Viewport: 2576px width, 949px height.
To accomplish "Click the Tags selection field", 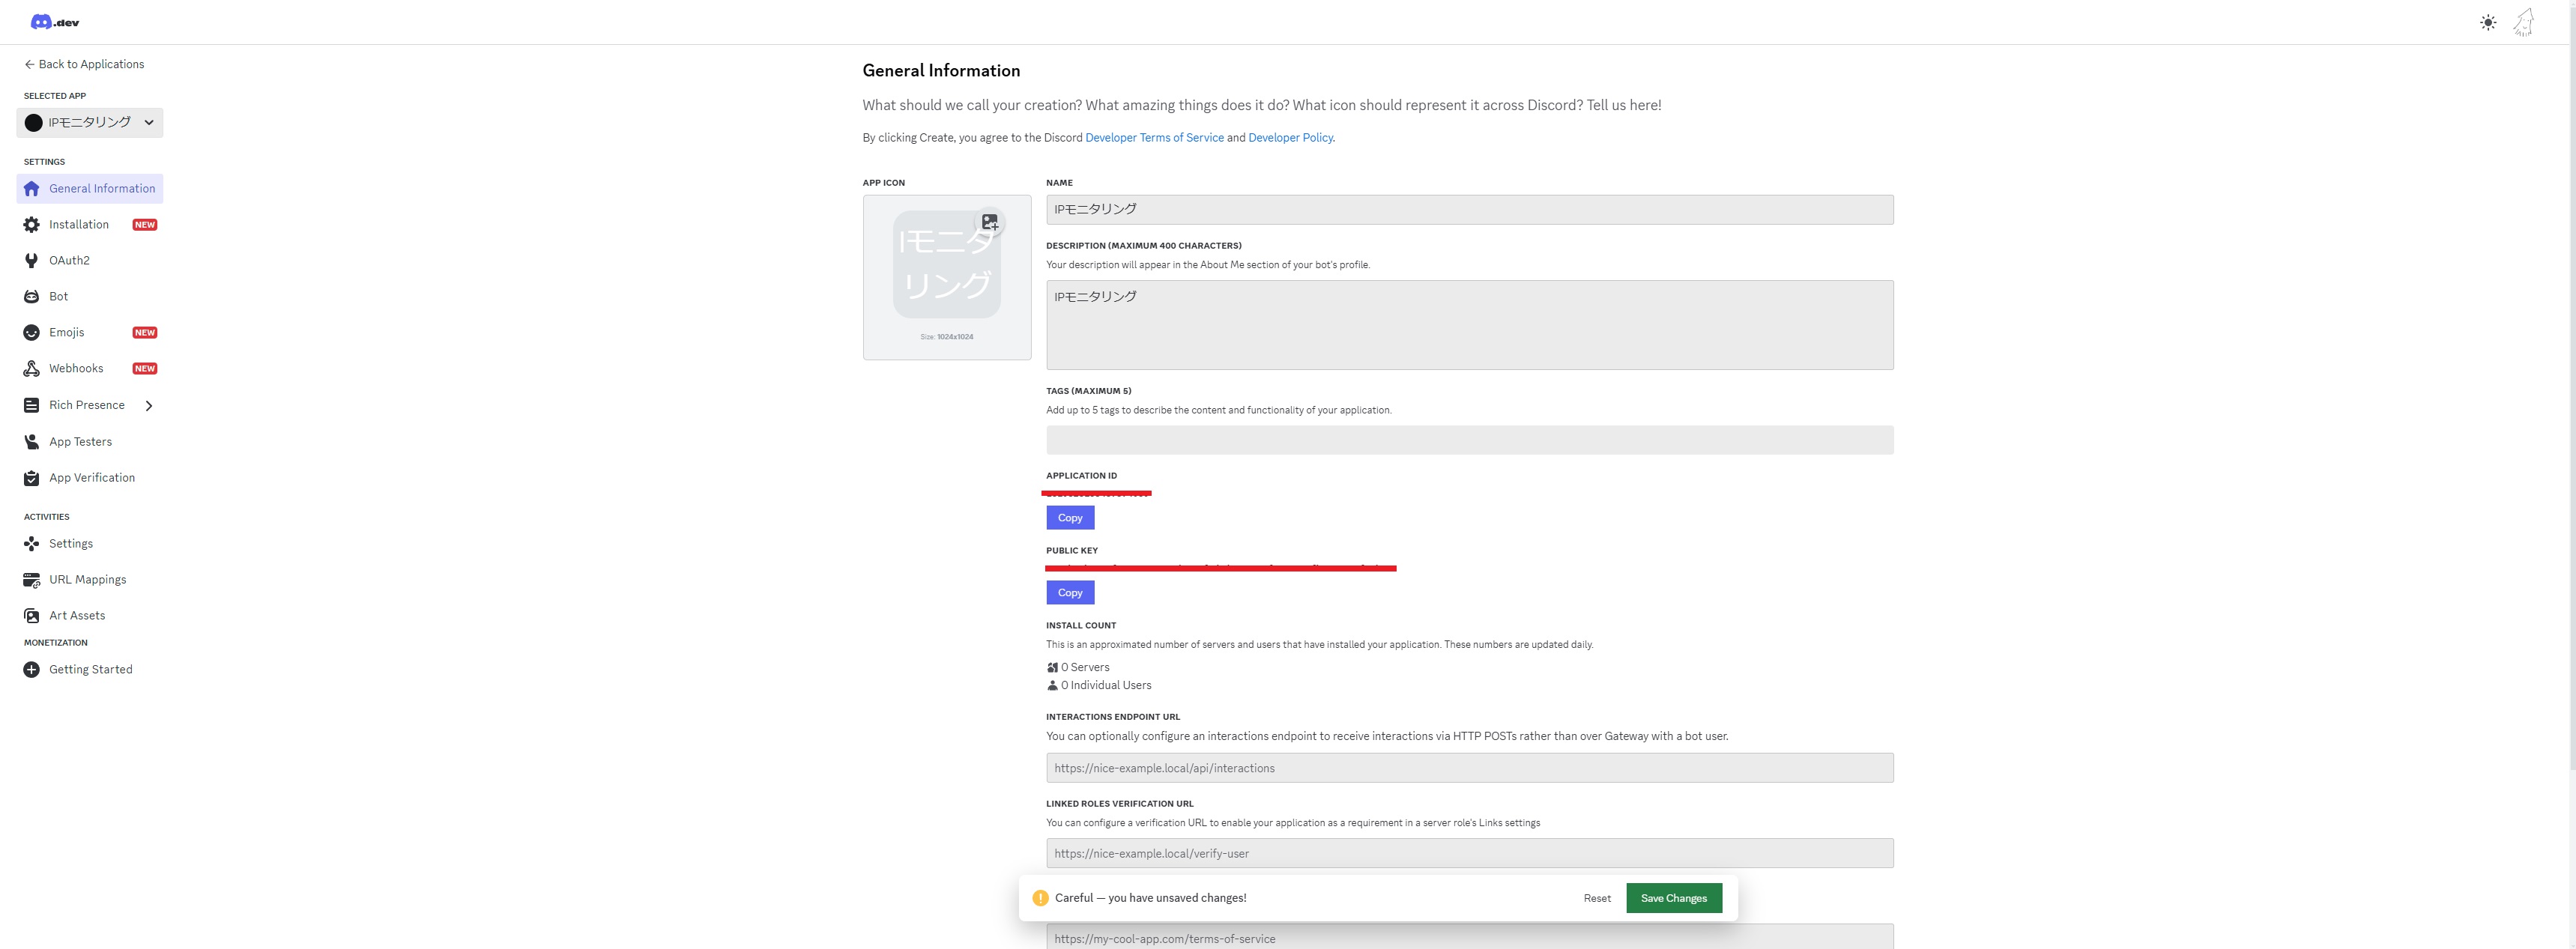I will tap(1469, 440).
